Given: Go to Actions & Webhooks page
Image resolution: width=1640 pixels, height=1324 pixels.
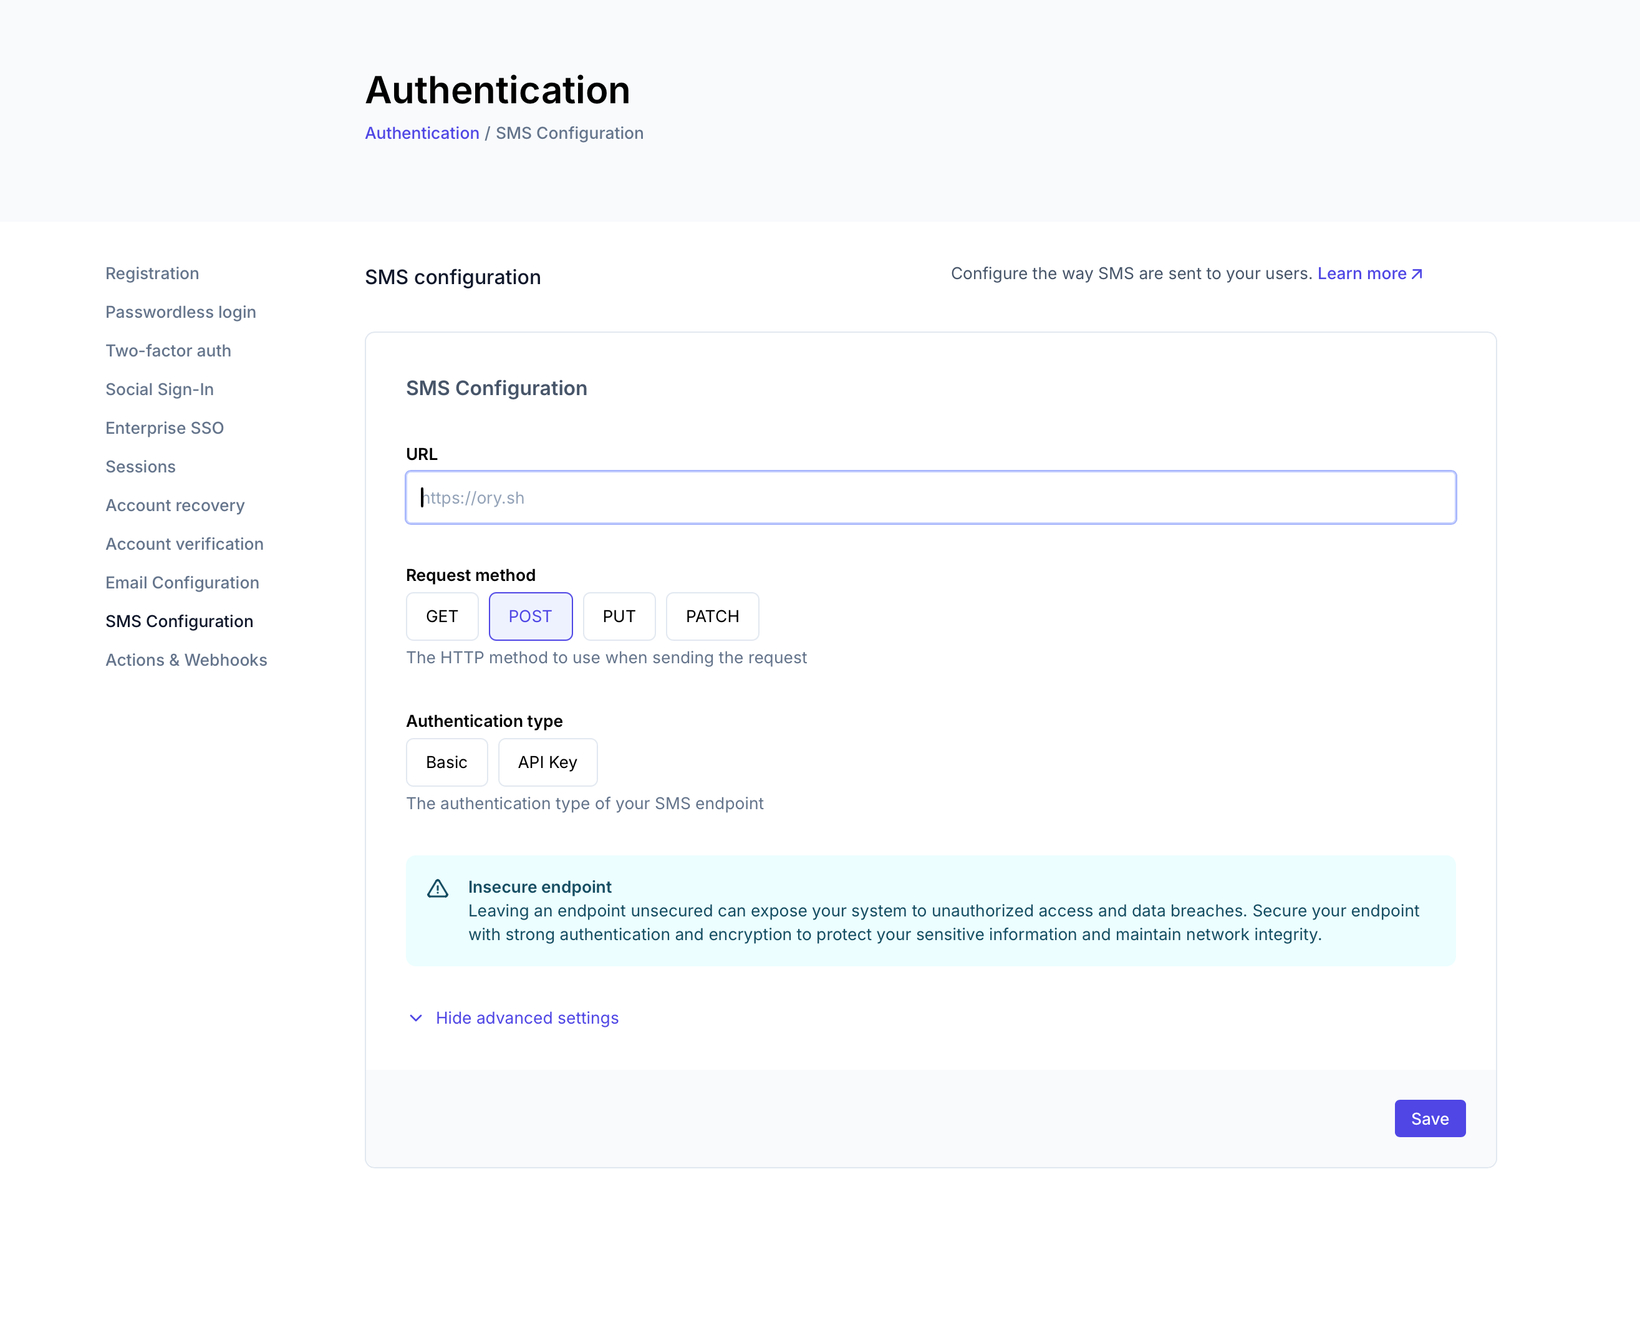Looking at the screenshot, I should click(x=187, y=660).
